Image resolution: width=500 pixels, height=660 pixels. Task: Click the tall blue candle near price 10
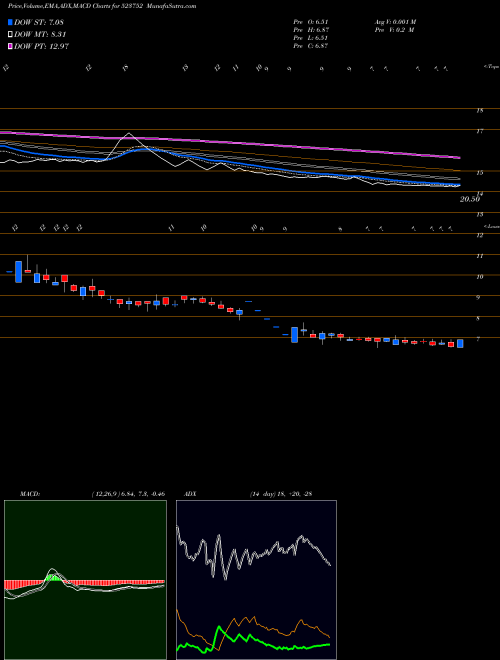[18, 271]
